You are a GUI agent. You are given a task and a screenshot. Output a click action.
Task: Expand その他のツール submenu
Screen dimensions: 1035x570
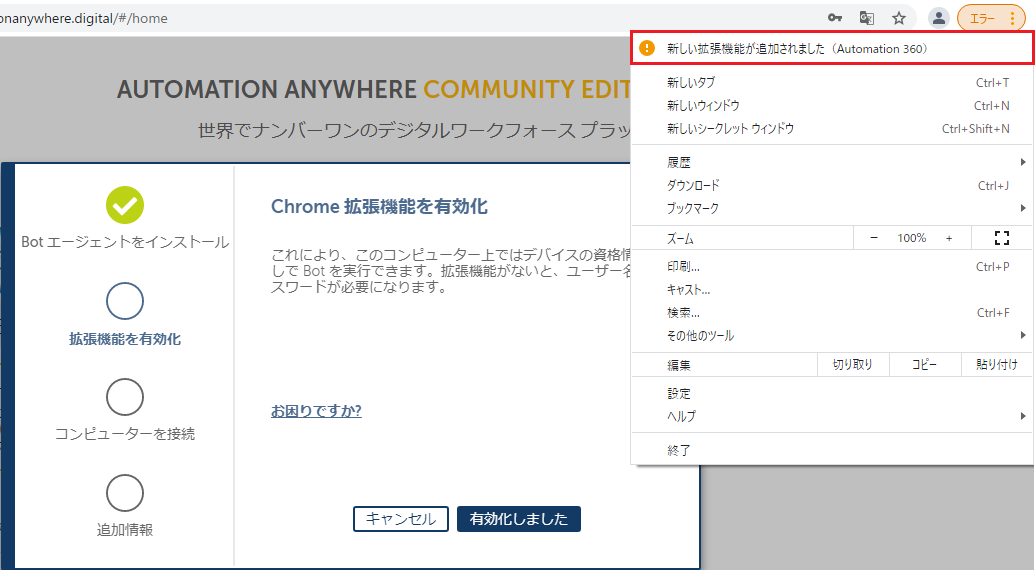(x=832, y=336)
